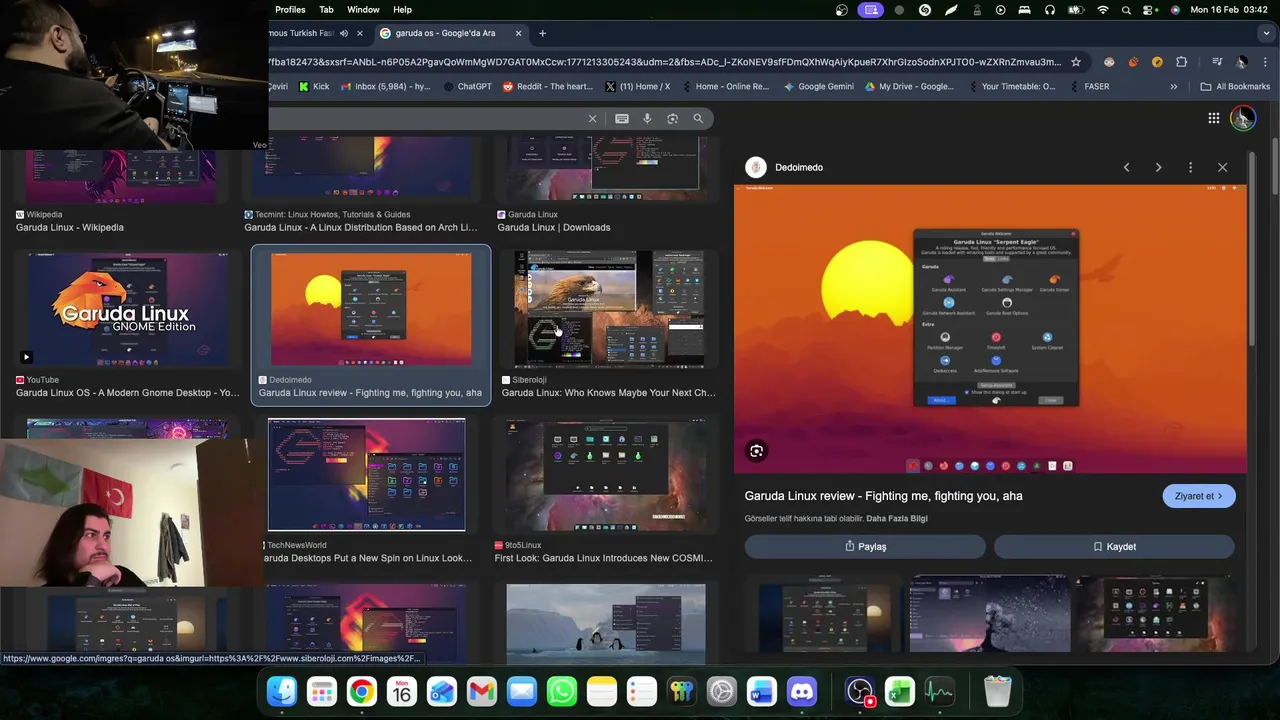Open Chrome extensions puzzle icon
This screenshot has height=720, width=1280.
1181,62
